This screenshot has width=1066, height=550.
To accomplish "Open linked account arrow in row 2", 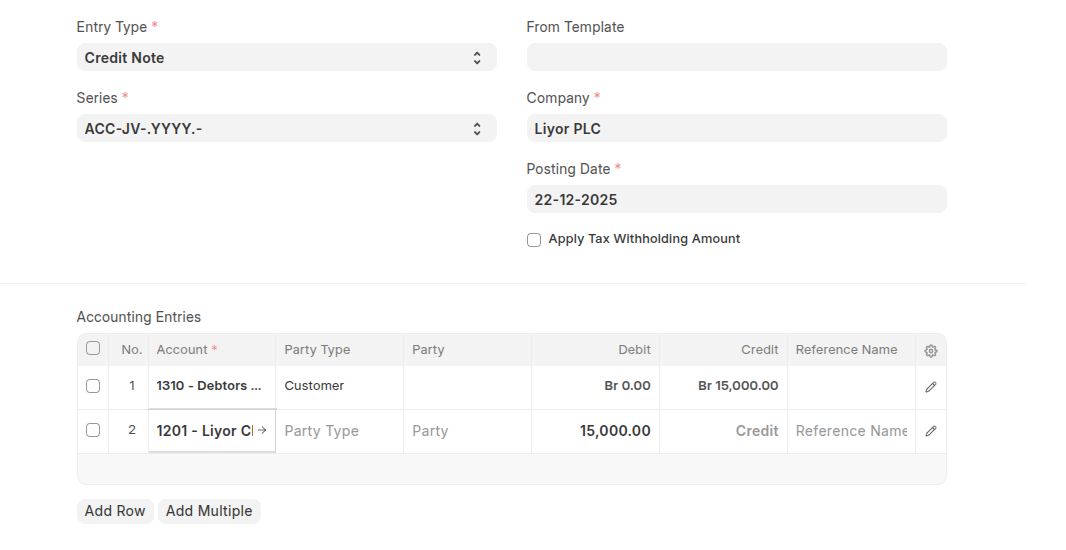I will pyautogui.click(x=262, y=431).
